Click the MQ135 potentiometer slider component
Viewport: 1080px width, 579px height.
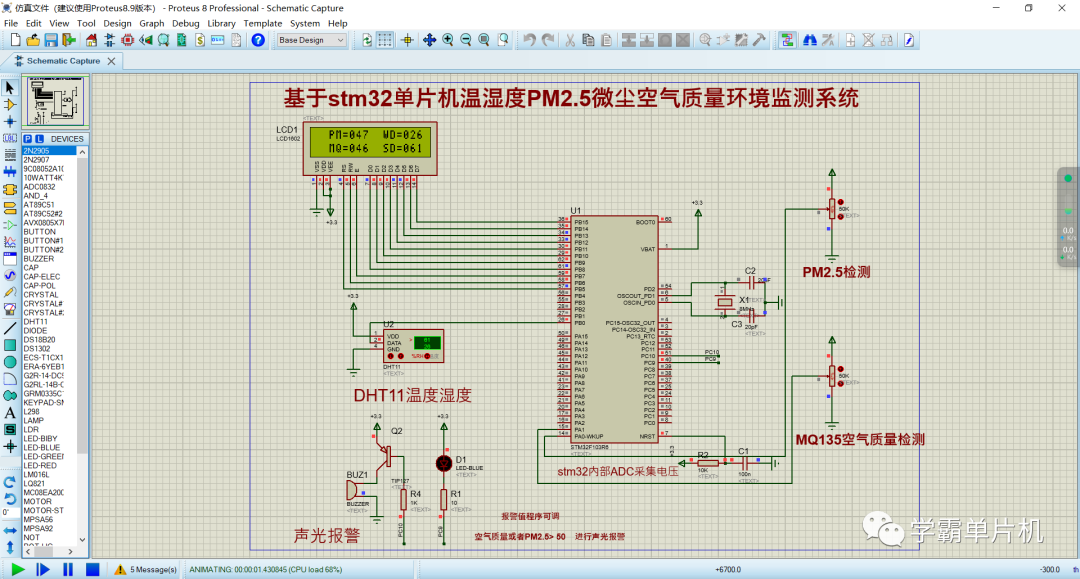point(832,376)
